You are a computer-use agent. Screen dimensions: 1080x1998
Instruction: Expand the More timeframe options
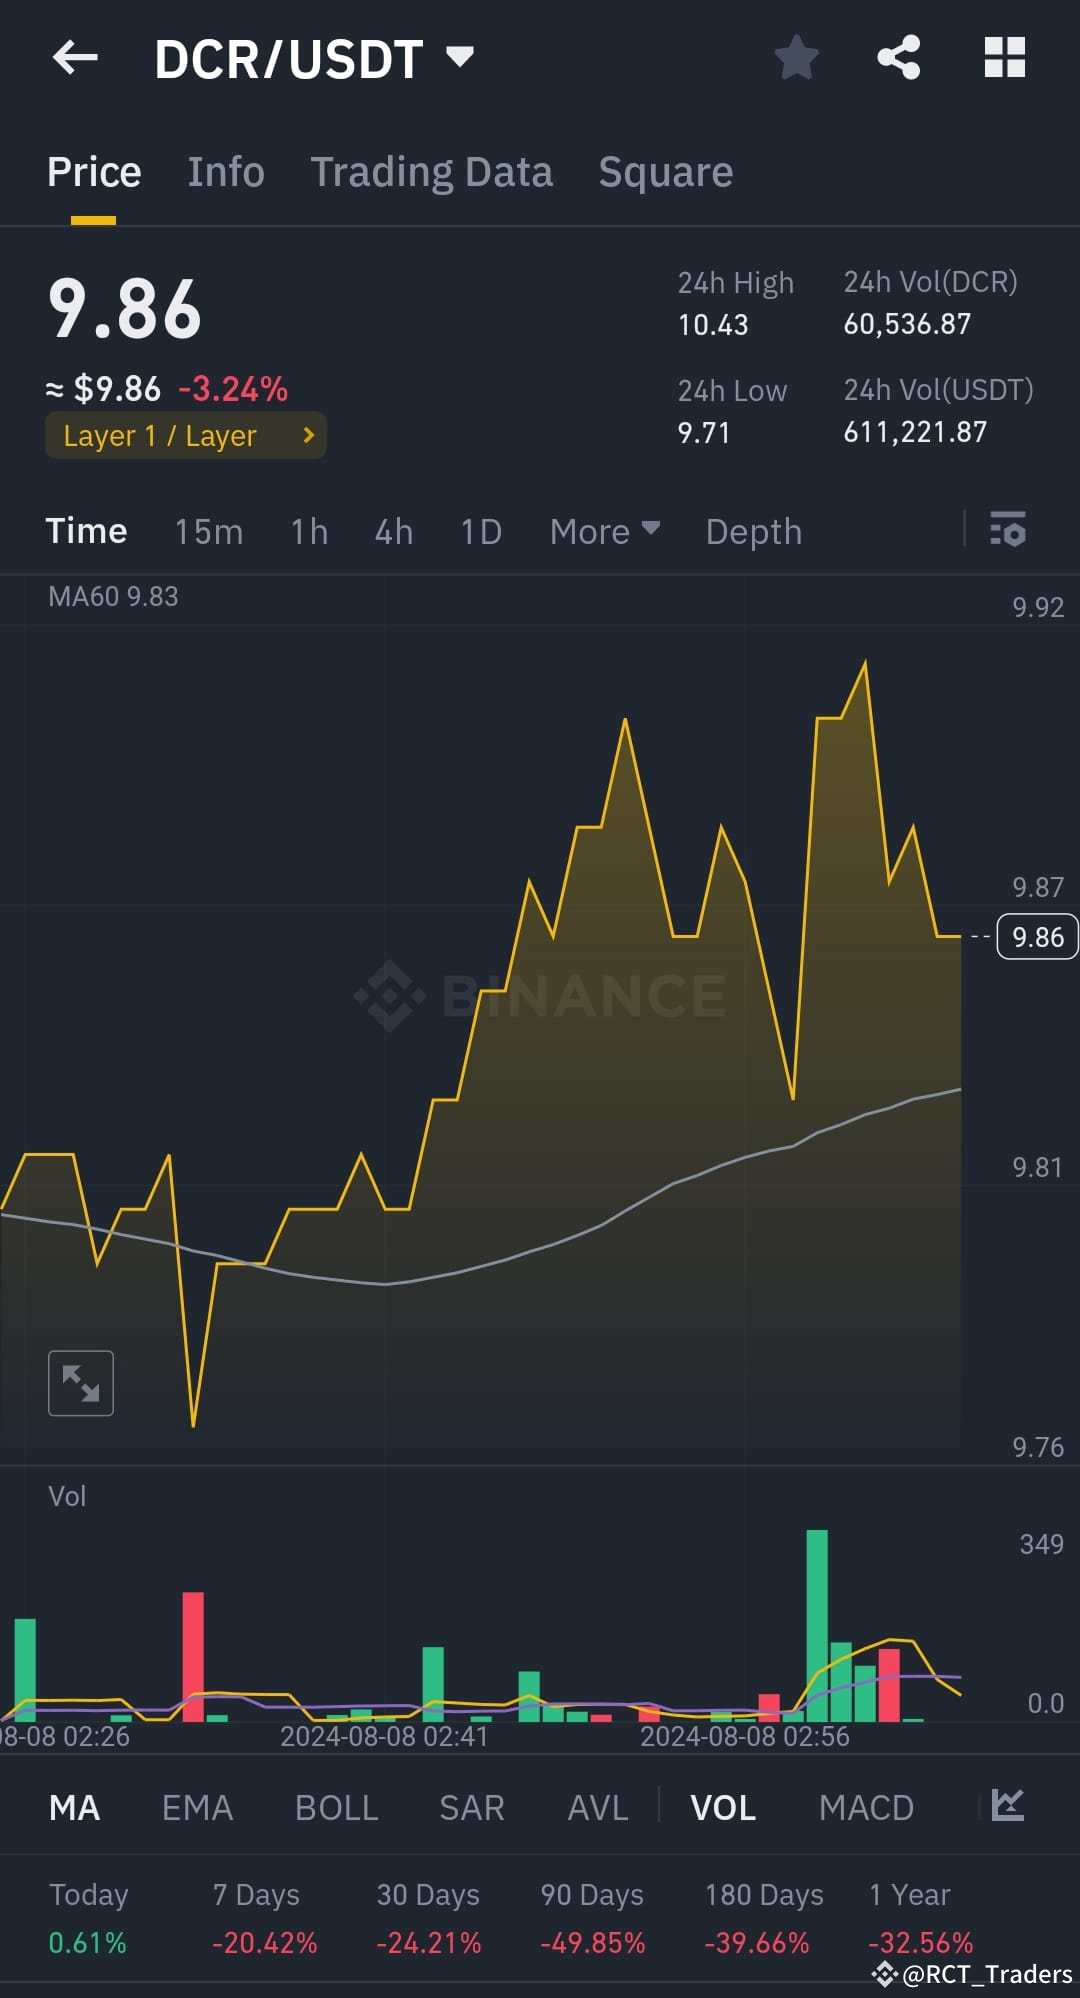(x=603, y=531)
